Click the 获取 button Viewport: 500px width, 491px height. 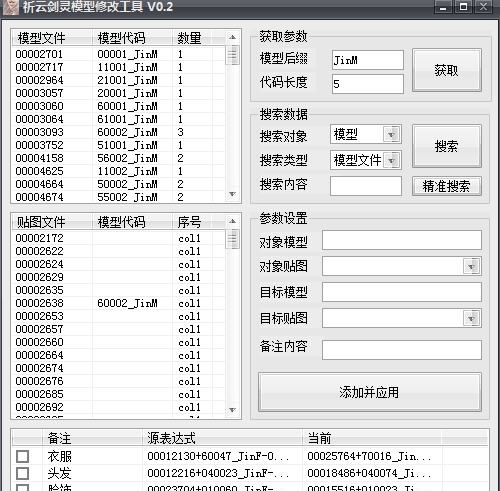tap(447, 70)
